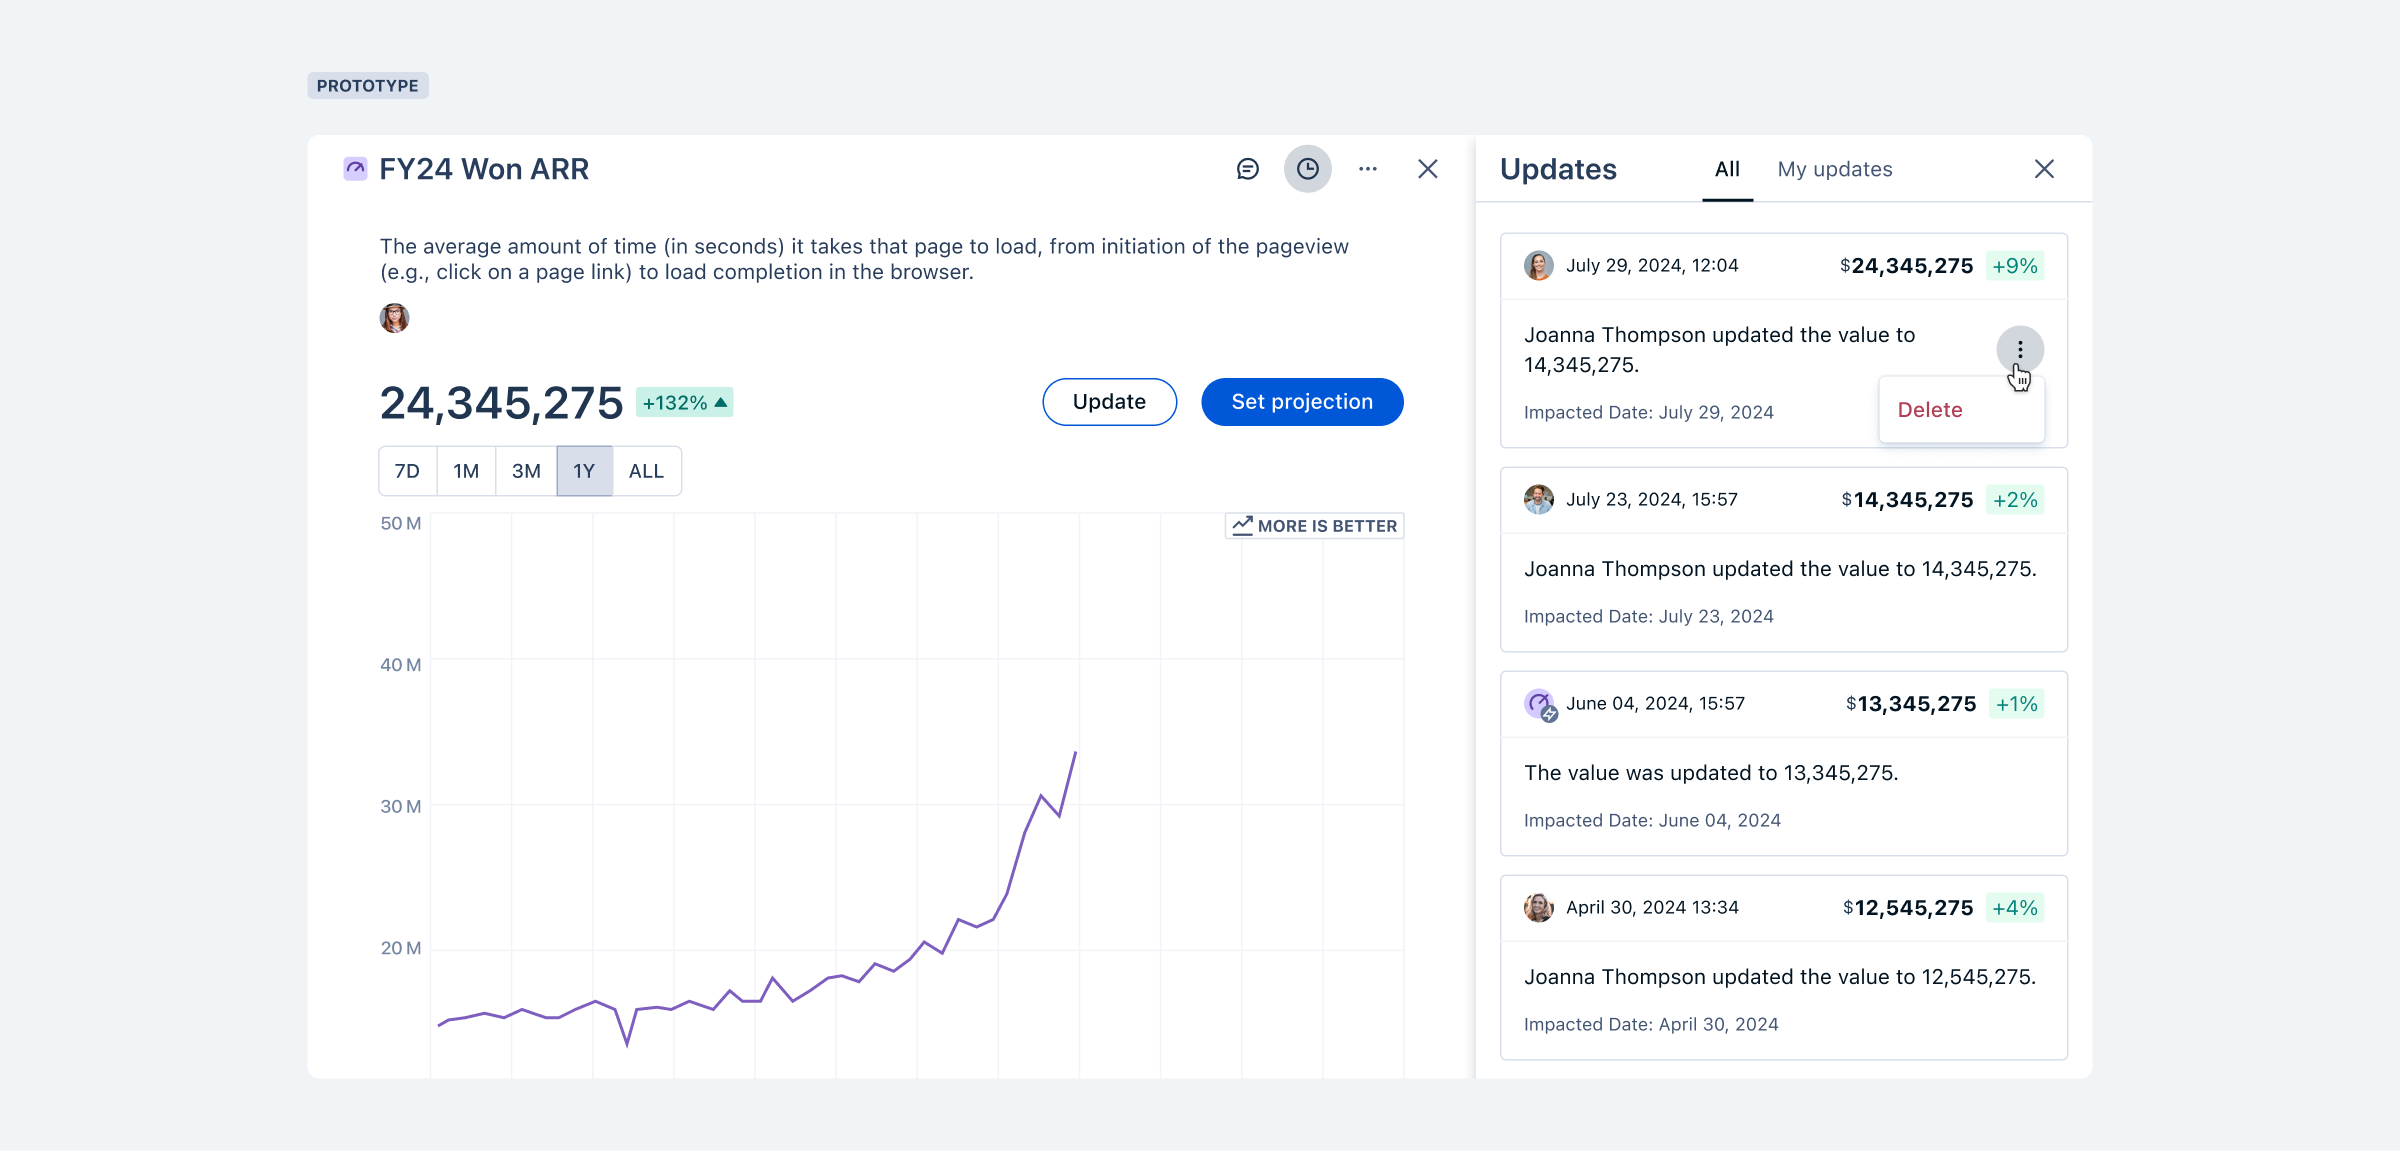Click the $24,345,275 update value
The image size is (2400, 1151).
[1906, 266]
